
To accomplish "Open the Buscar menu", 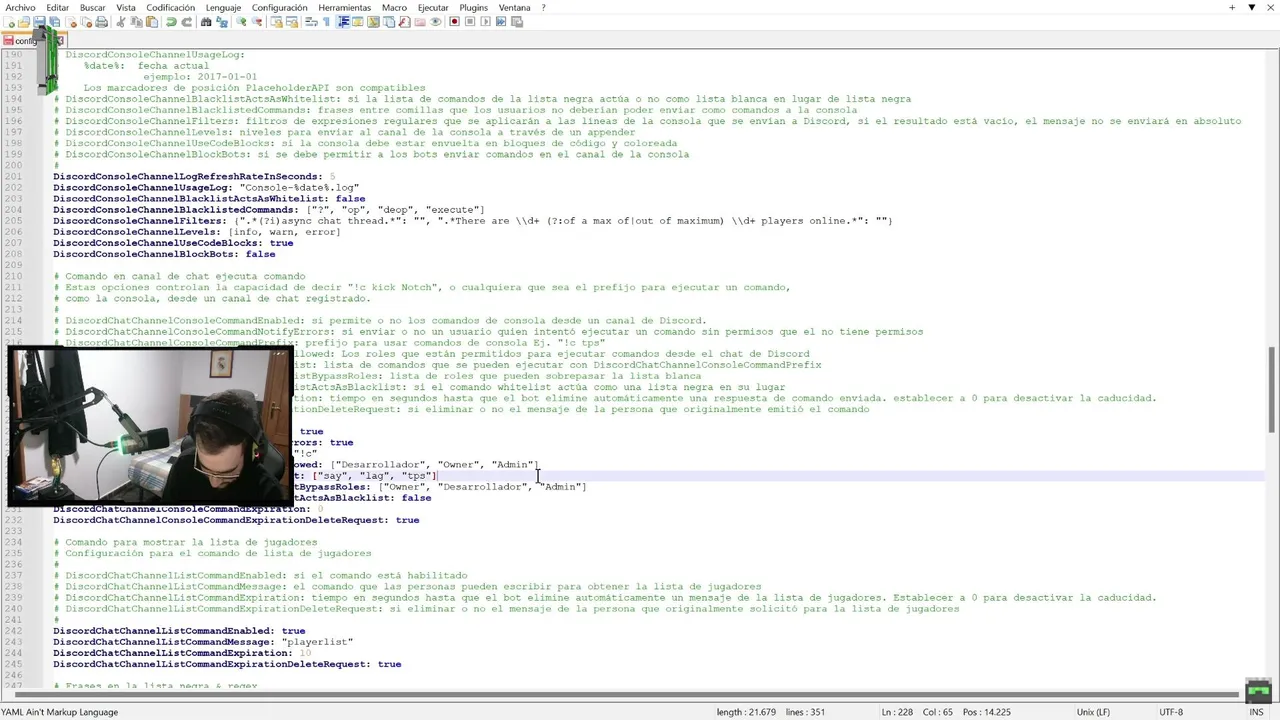I will pos(93,7).
